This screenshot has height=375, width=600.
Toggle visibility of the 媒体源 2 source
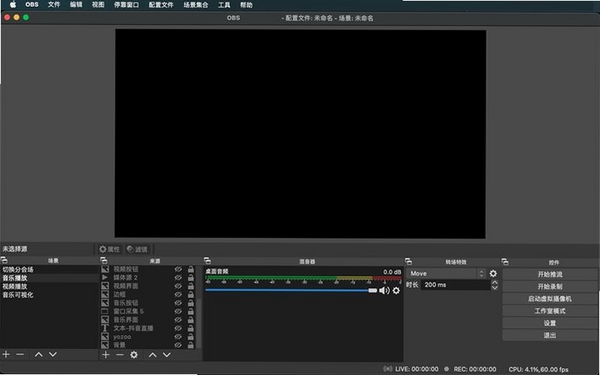pos(178,277)
